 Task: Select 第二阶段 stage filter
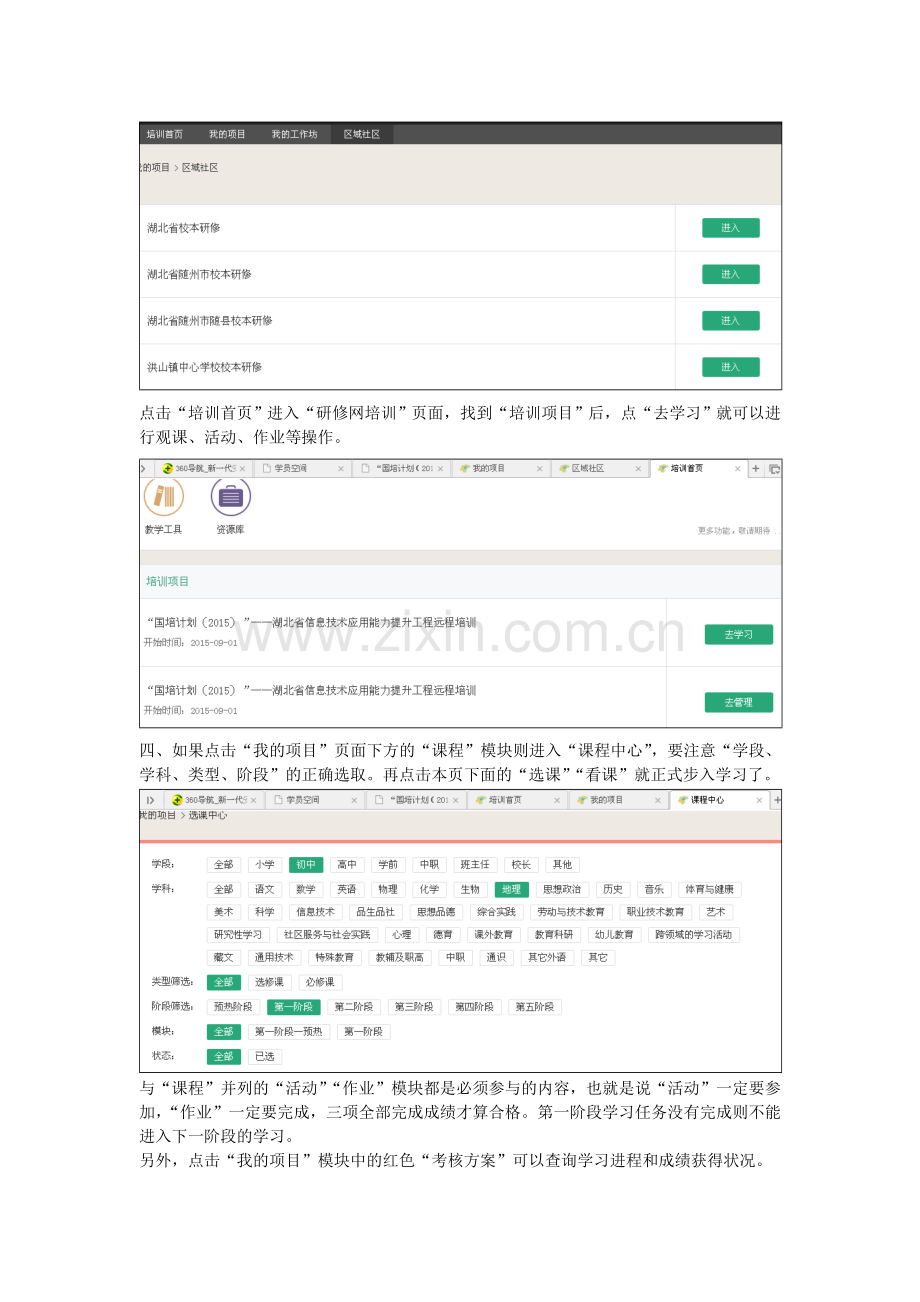click(354, 1007)
